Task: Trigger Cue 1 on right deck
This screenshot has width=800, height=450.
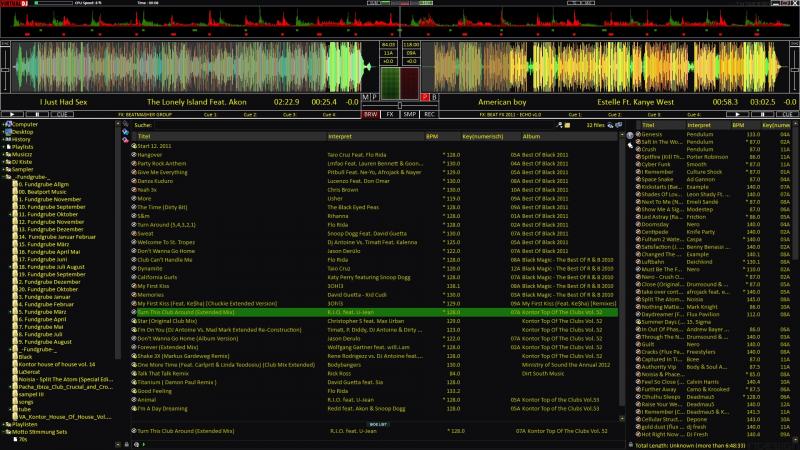Action: (575, 115)
